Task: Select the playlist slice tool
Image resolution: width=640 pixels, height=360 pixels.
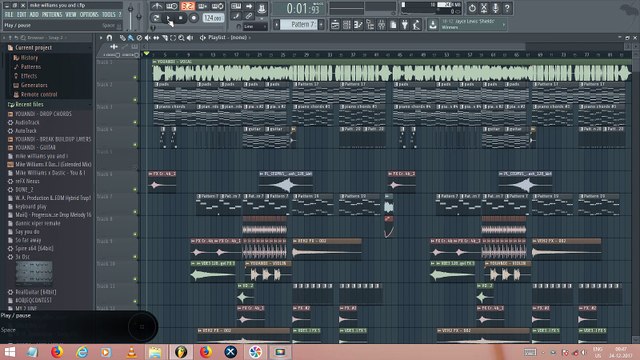Action: pyautogui.click(x=164, y=38)
